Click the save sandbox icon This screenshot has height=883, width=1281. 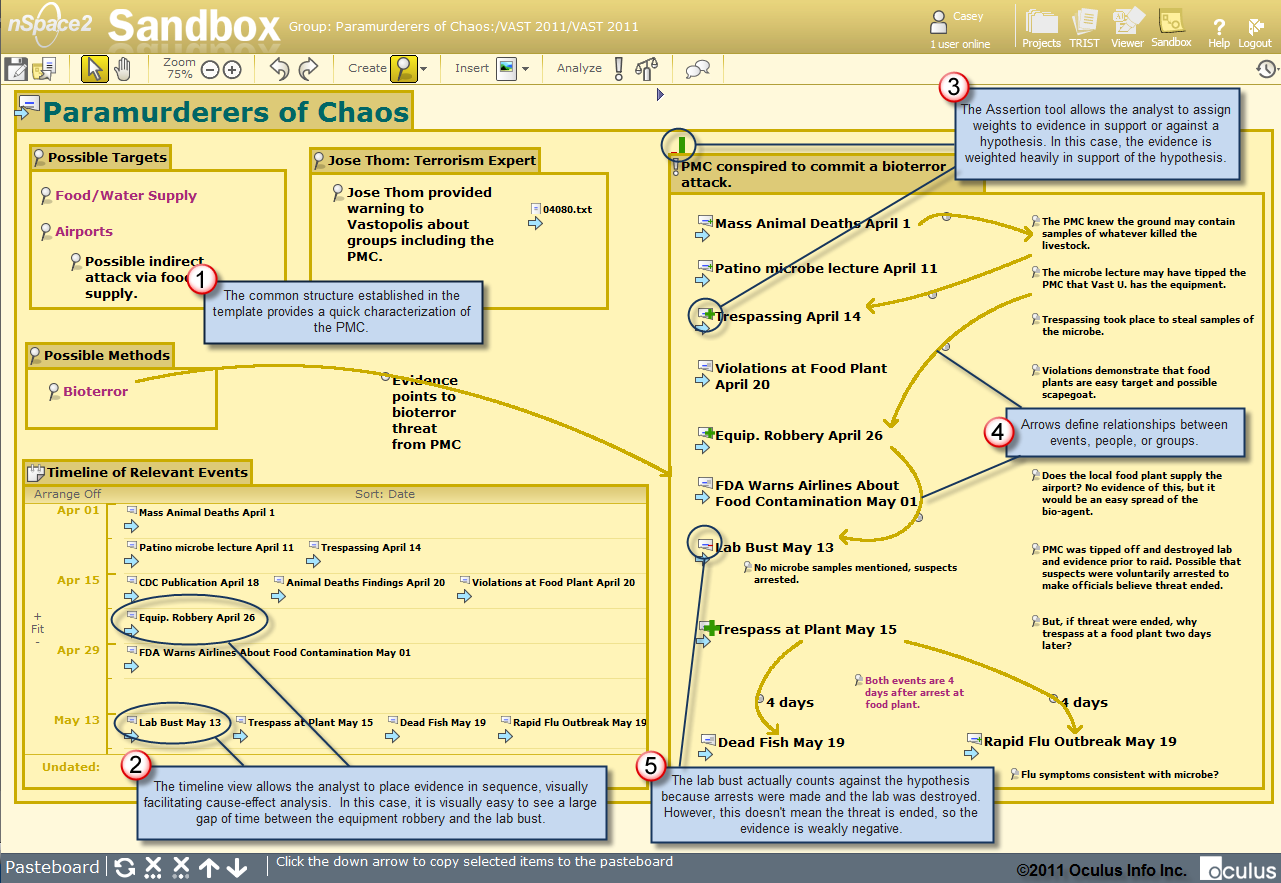tap(16, 69)
